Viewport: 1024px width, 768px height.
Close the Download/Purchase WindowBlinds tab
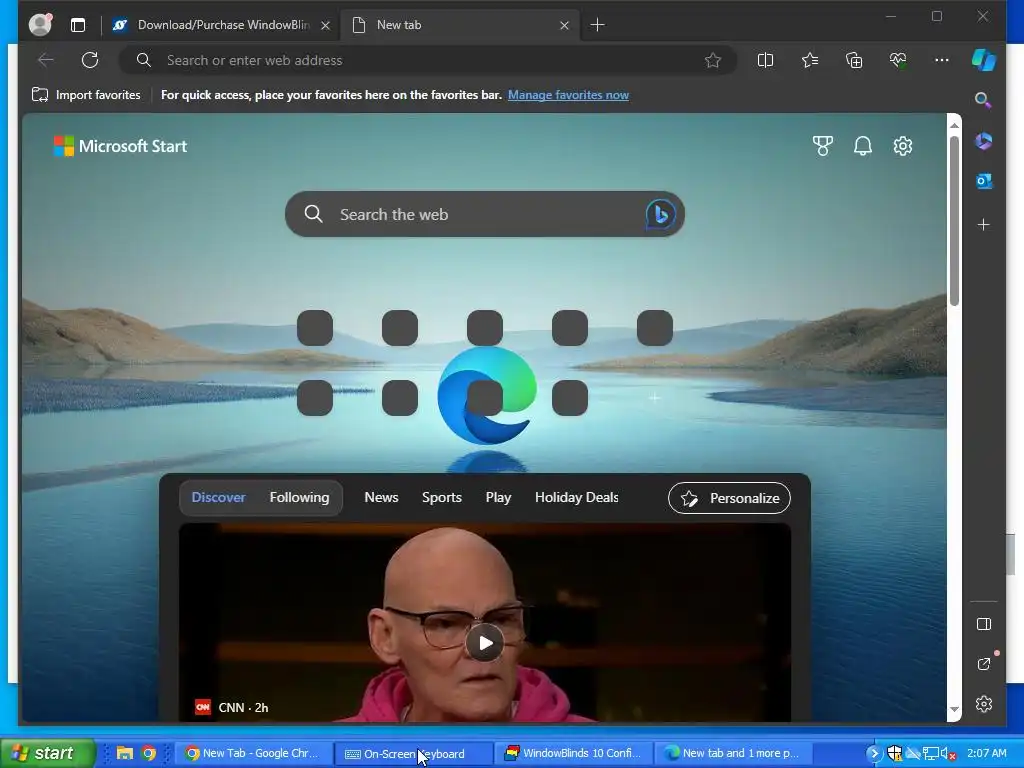coord(325,25)
